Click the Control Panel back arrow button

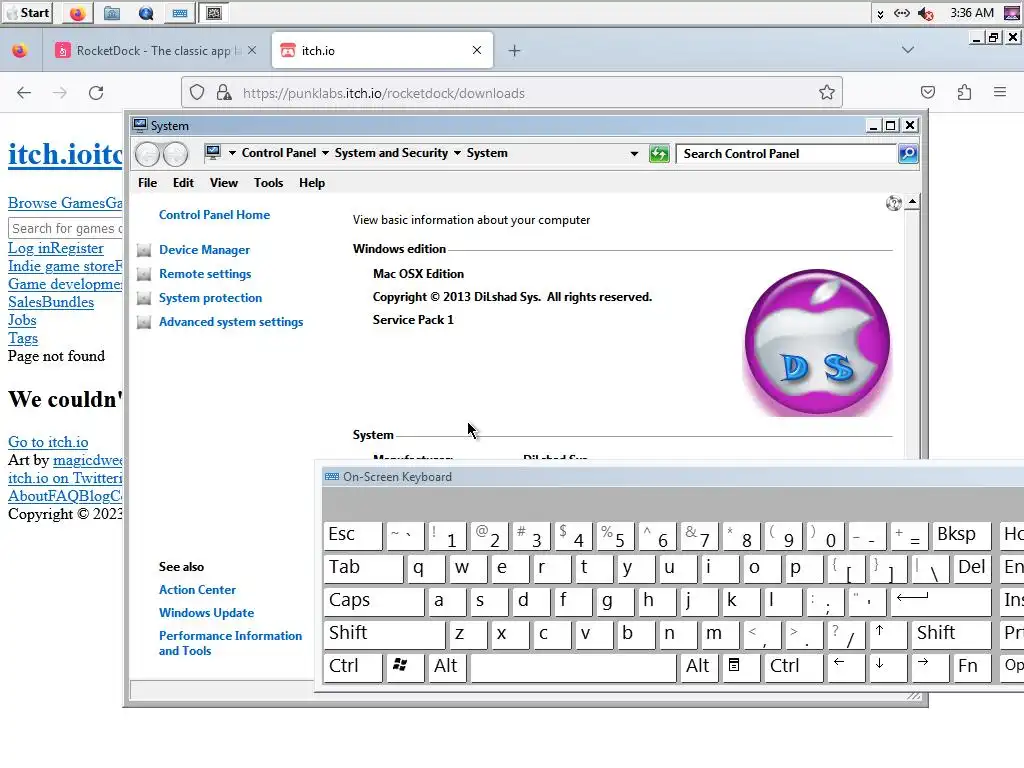coord(148,154)
